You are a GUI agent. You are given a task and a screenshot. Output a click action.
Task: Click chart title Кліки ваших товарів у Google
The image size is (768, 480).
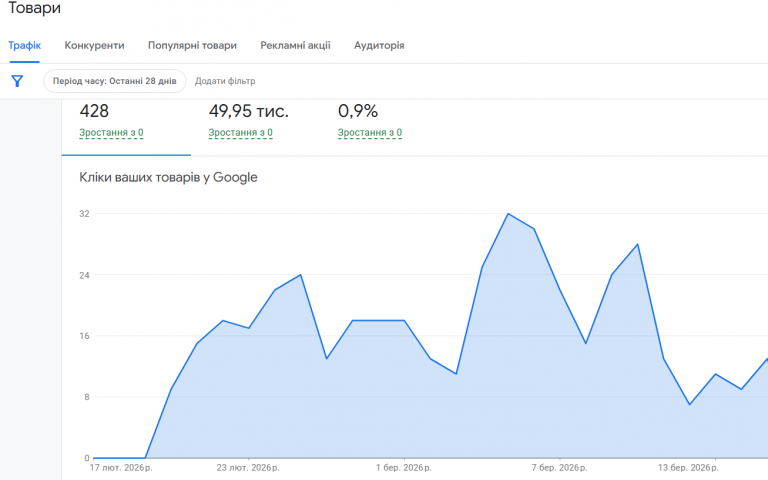(x=168, y=177)
